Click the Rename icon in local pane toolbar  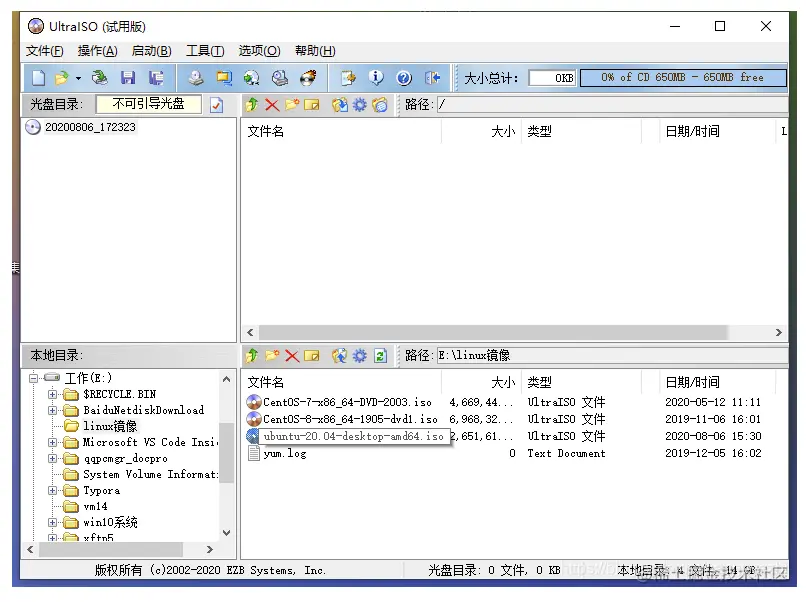[312, 356]
